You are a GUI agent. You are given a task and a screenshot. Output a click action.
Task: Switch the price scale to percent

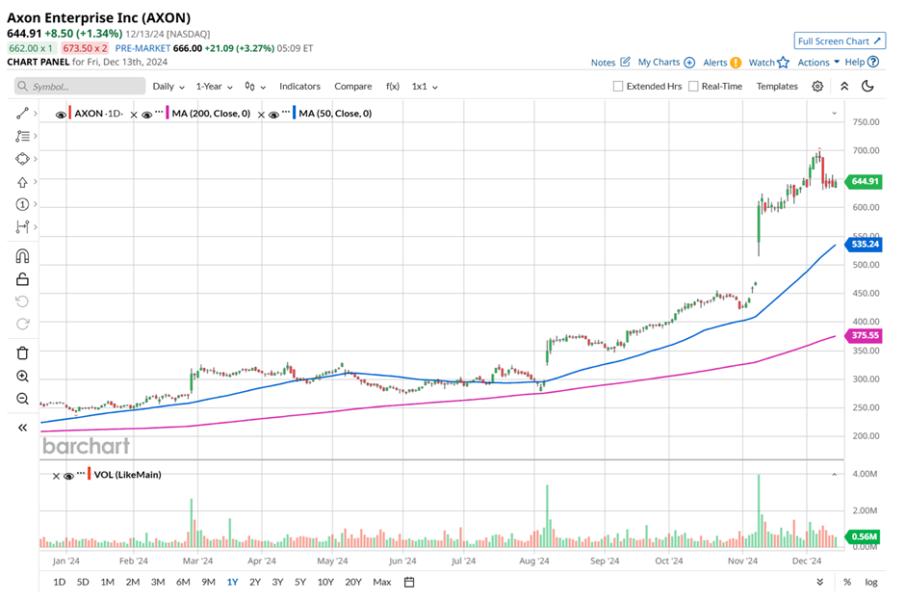point(847,582)
